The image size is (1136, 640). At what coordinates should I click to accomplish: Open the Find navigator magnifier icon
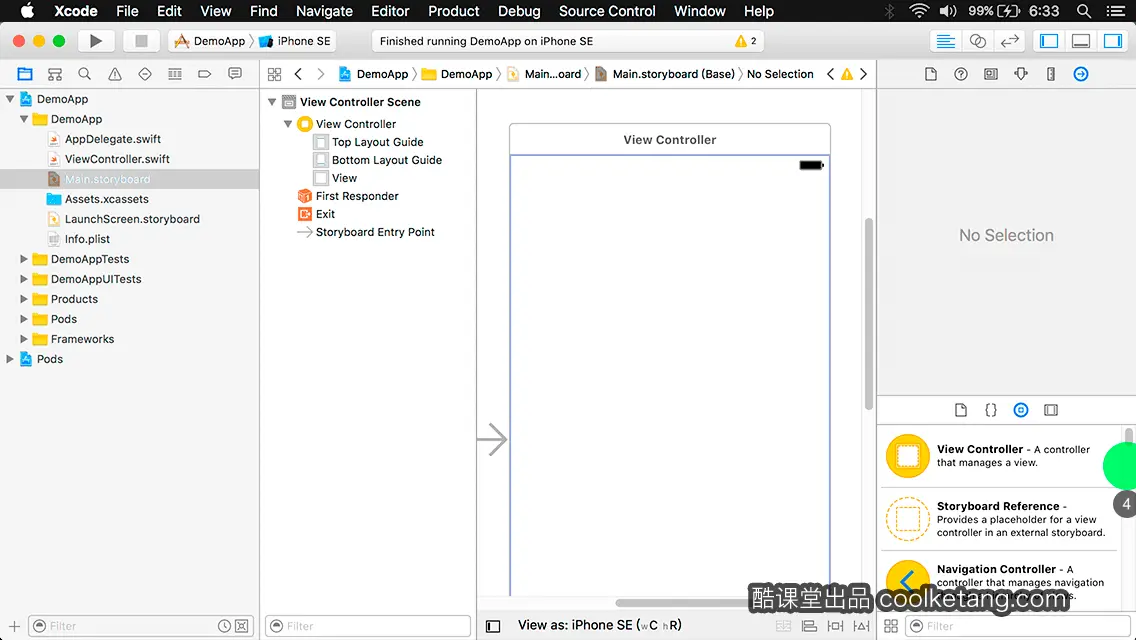pyautogui.click(x=85, y=74)
